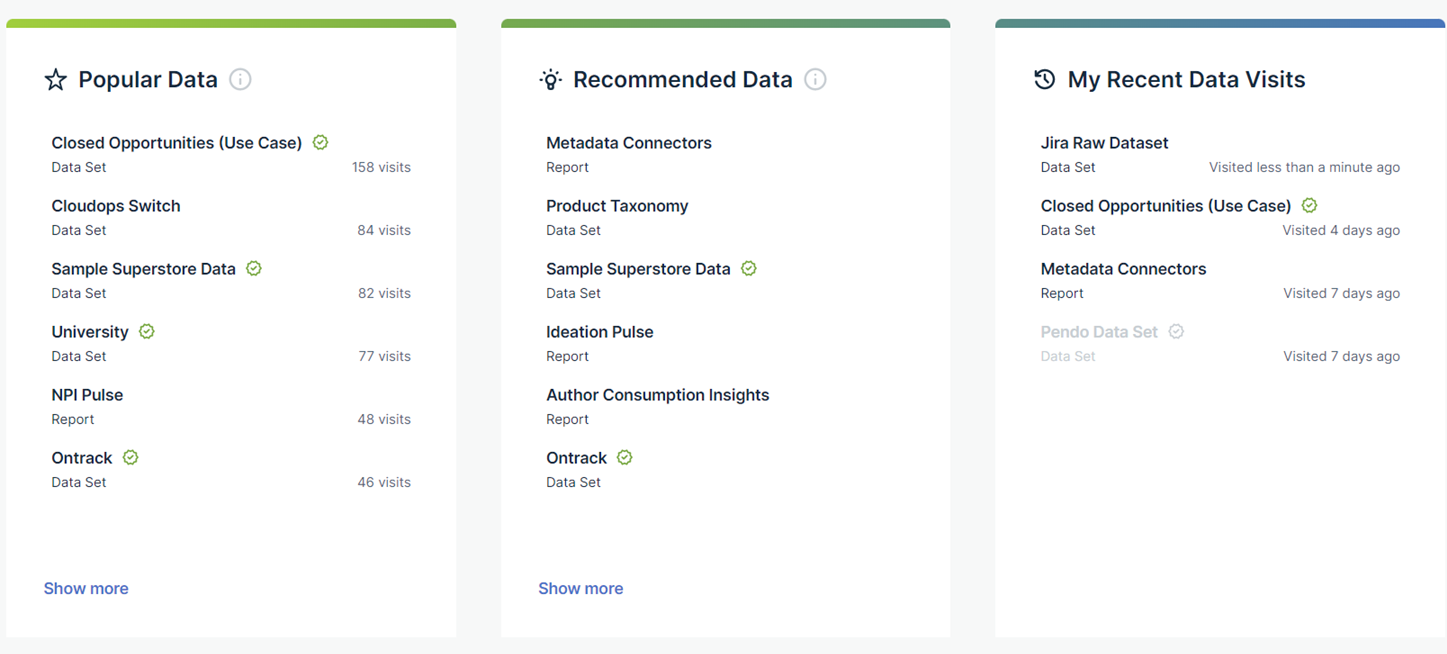The width and height of the screenshot is (1447, 654).
Task: Click the star icon beside Popular Data
Action: tap(56, 80)
